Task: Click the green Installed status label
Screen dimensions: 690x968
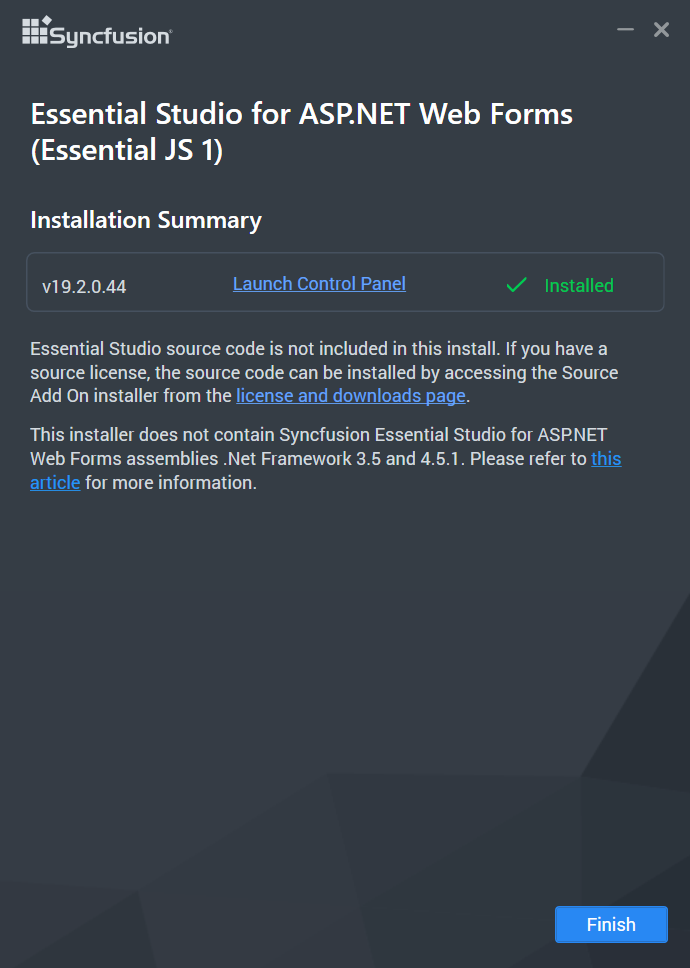Action: pos(579,285)
